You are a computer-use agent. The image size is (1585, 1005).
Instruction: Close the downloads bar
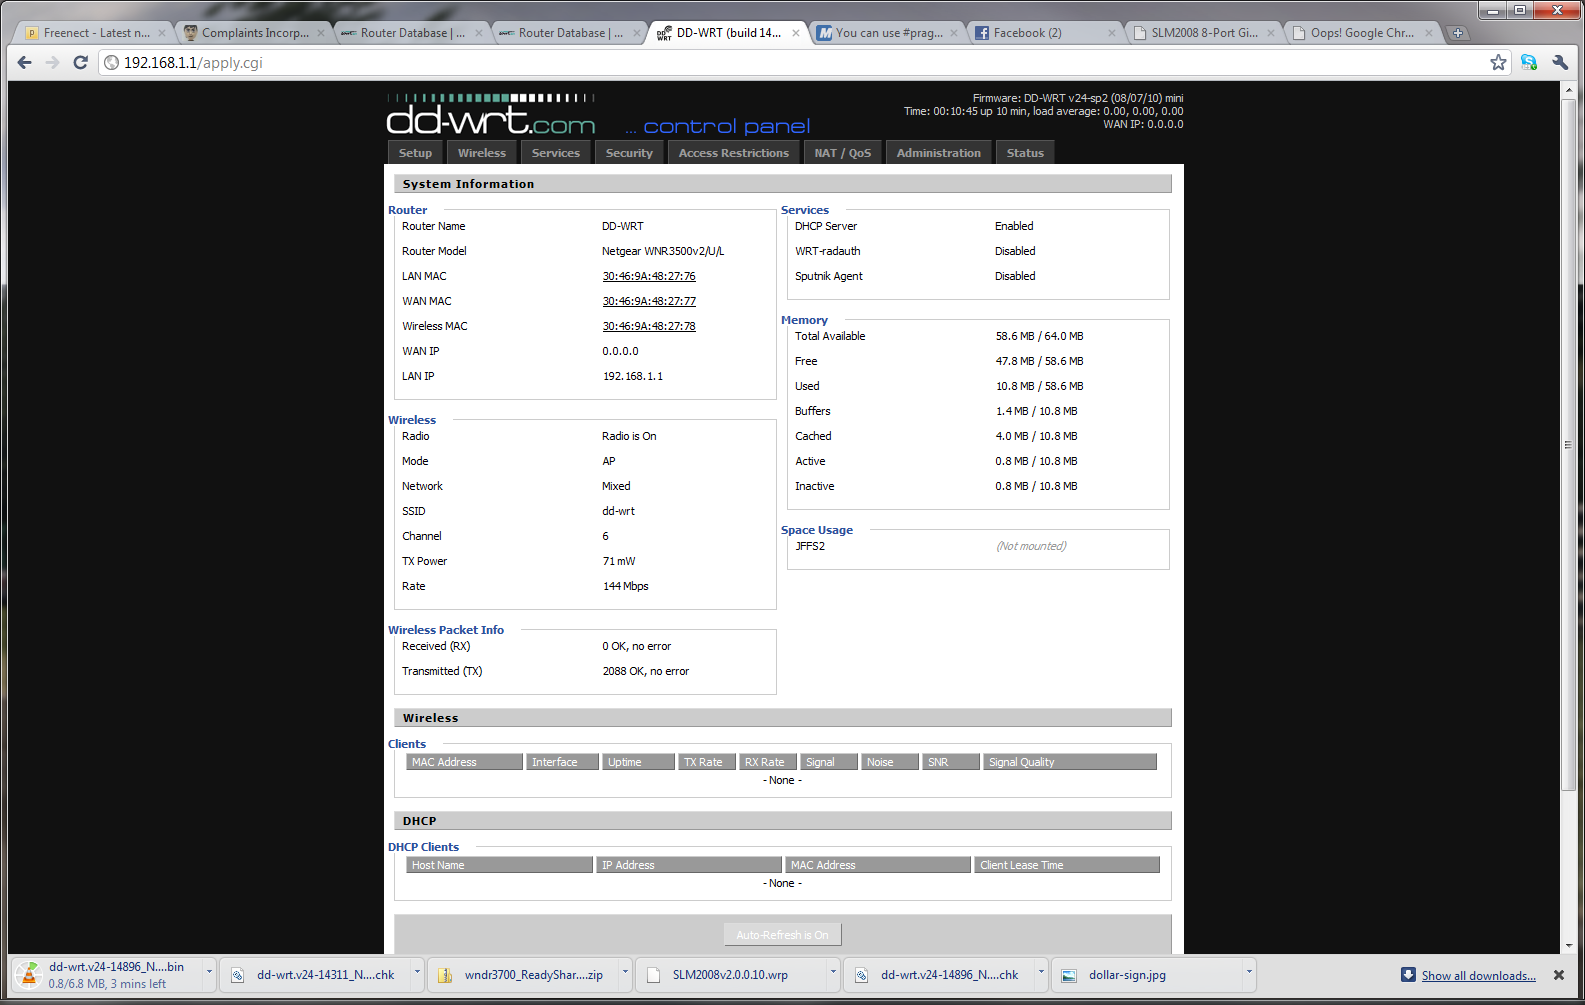tap(1558, 975)
